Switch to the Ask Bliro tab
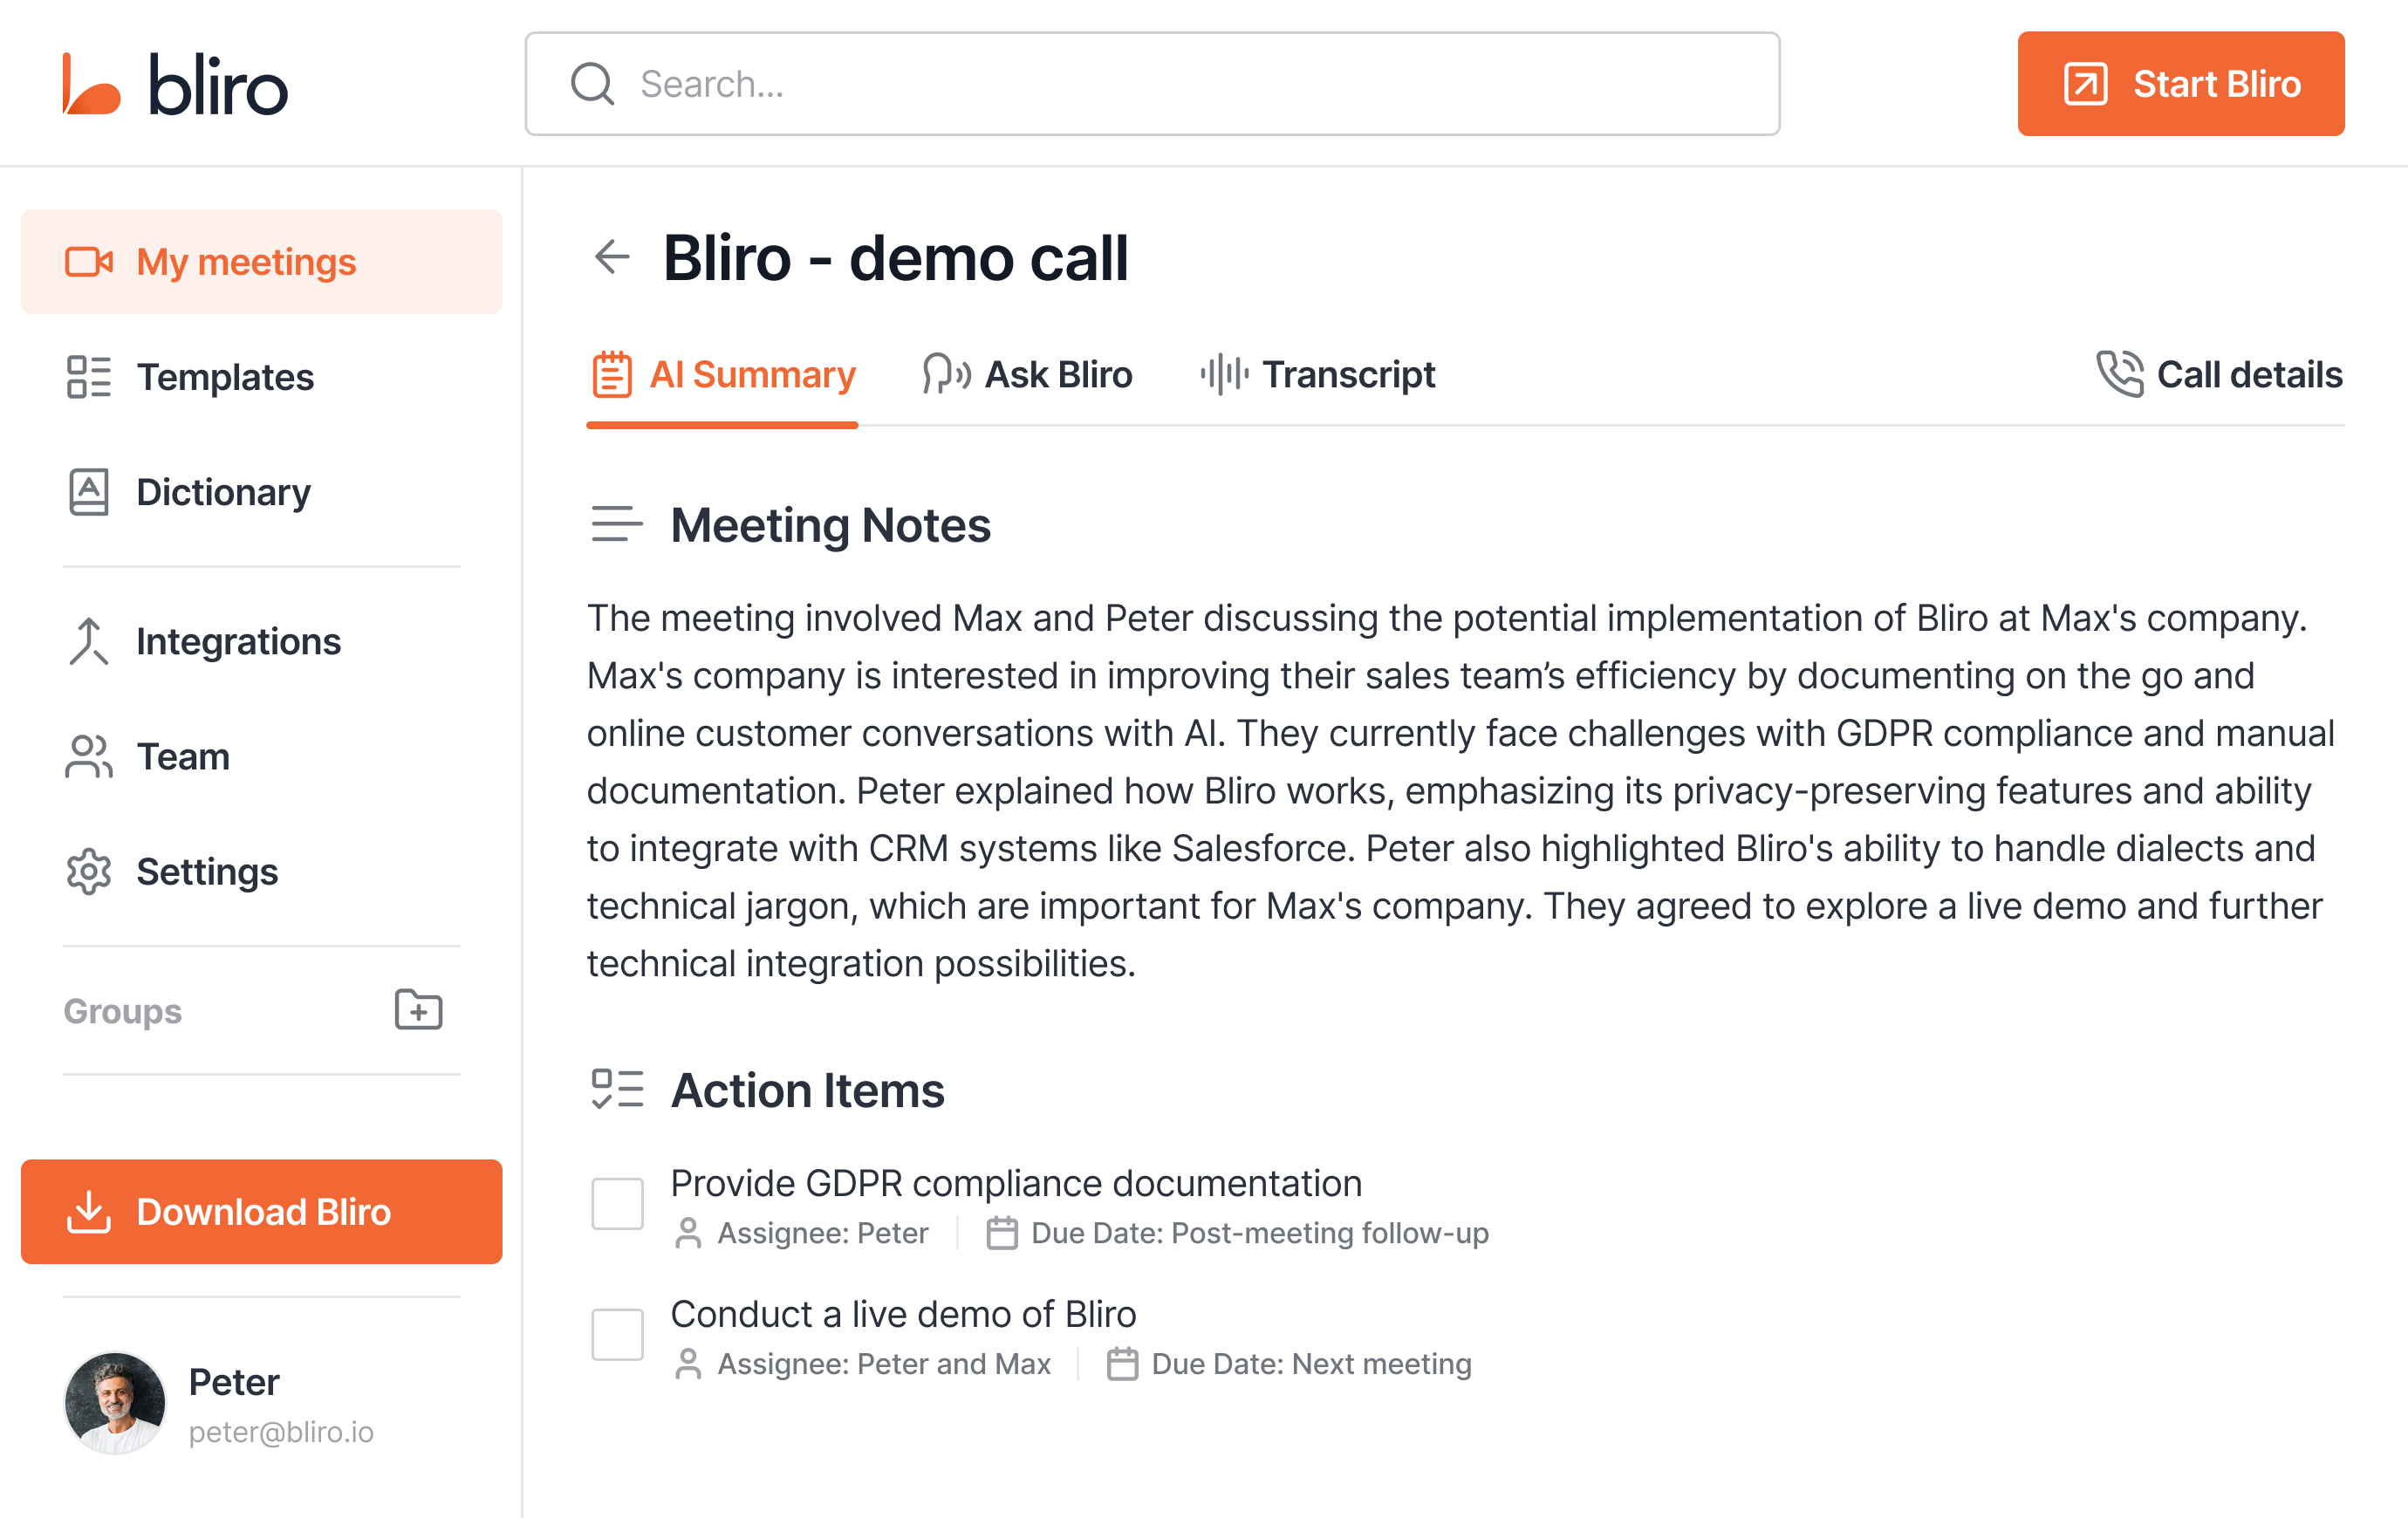2408x1518 pixels. (1027, 375)
